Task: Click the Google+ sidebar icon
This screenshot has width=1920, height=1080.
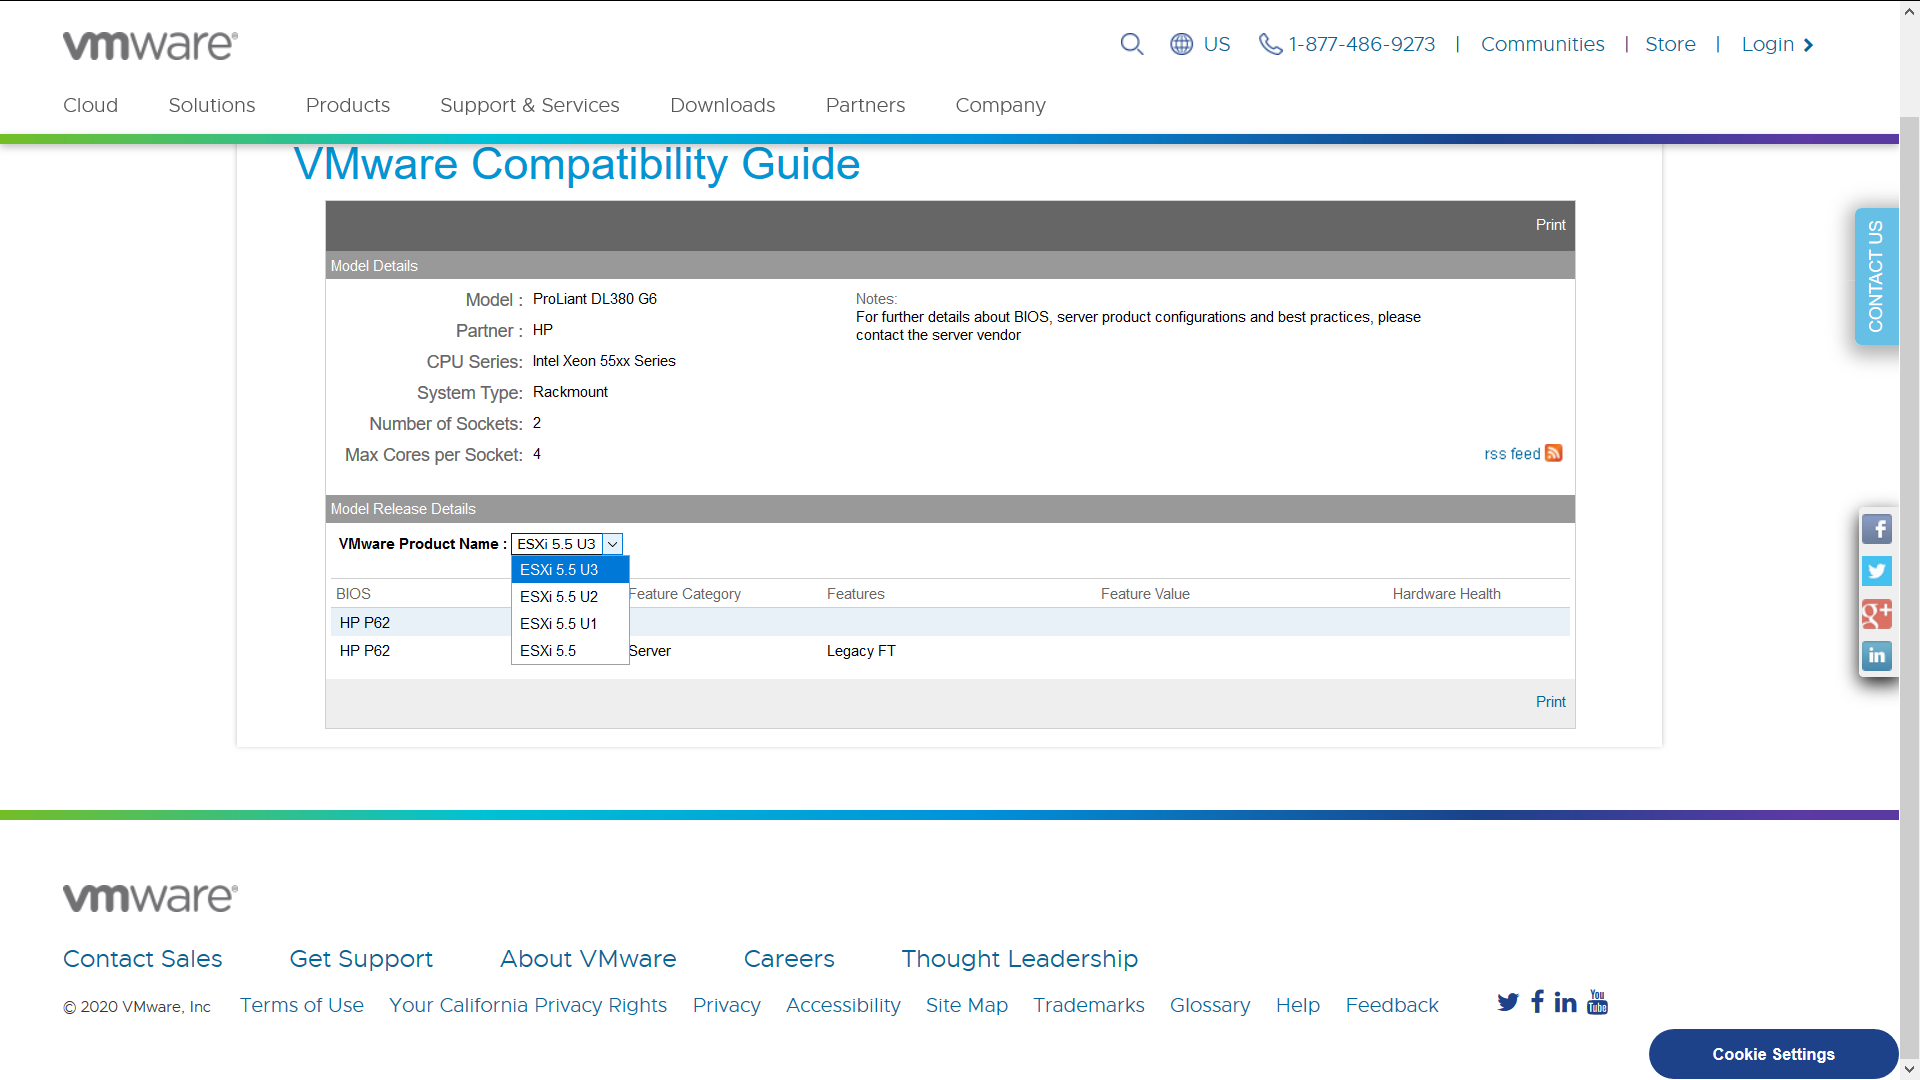Action: click(1877, 614)
